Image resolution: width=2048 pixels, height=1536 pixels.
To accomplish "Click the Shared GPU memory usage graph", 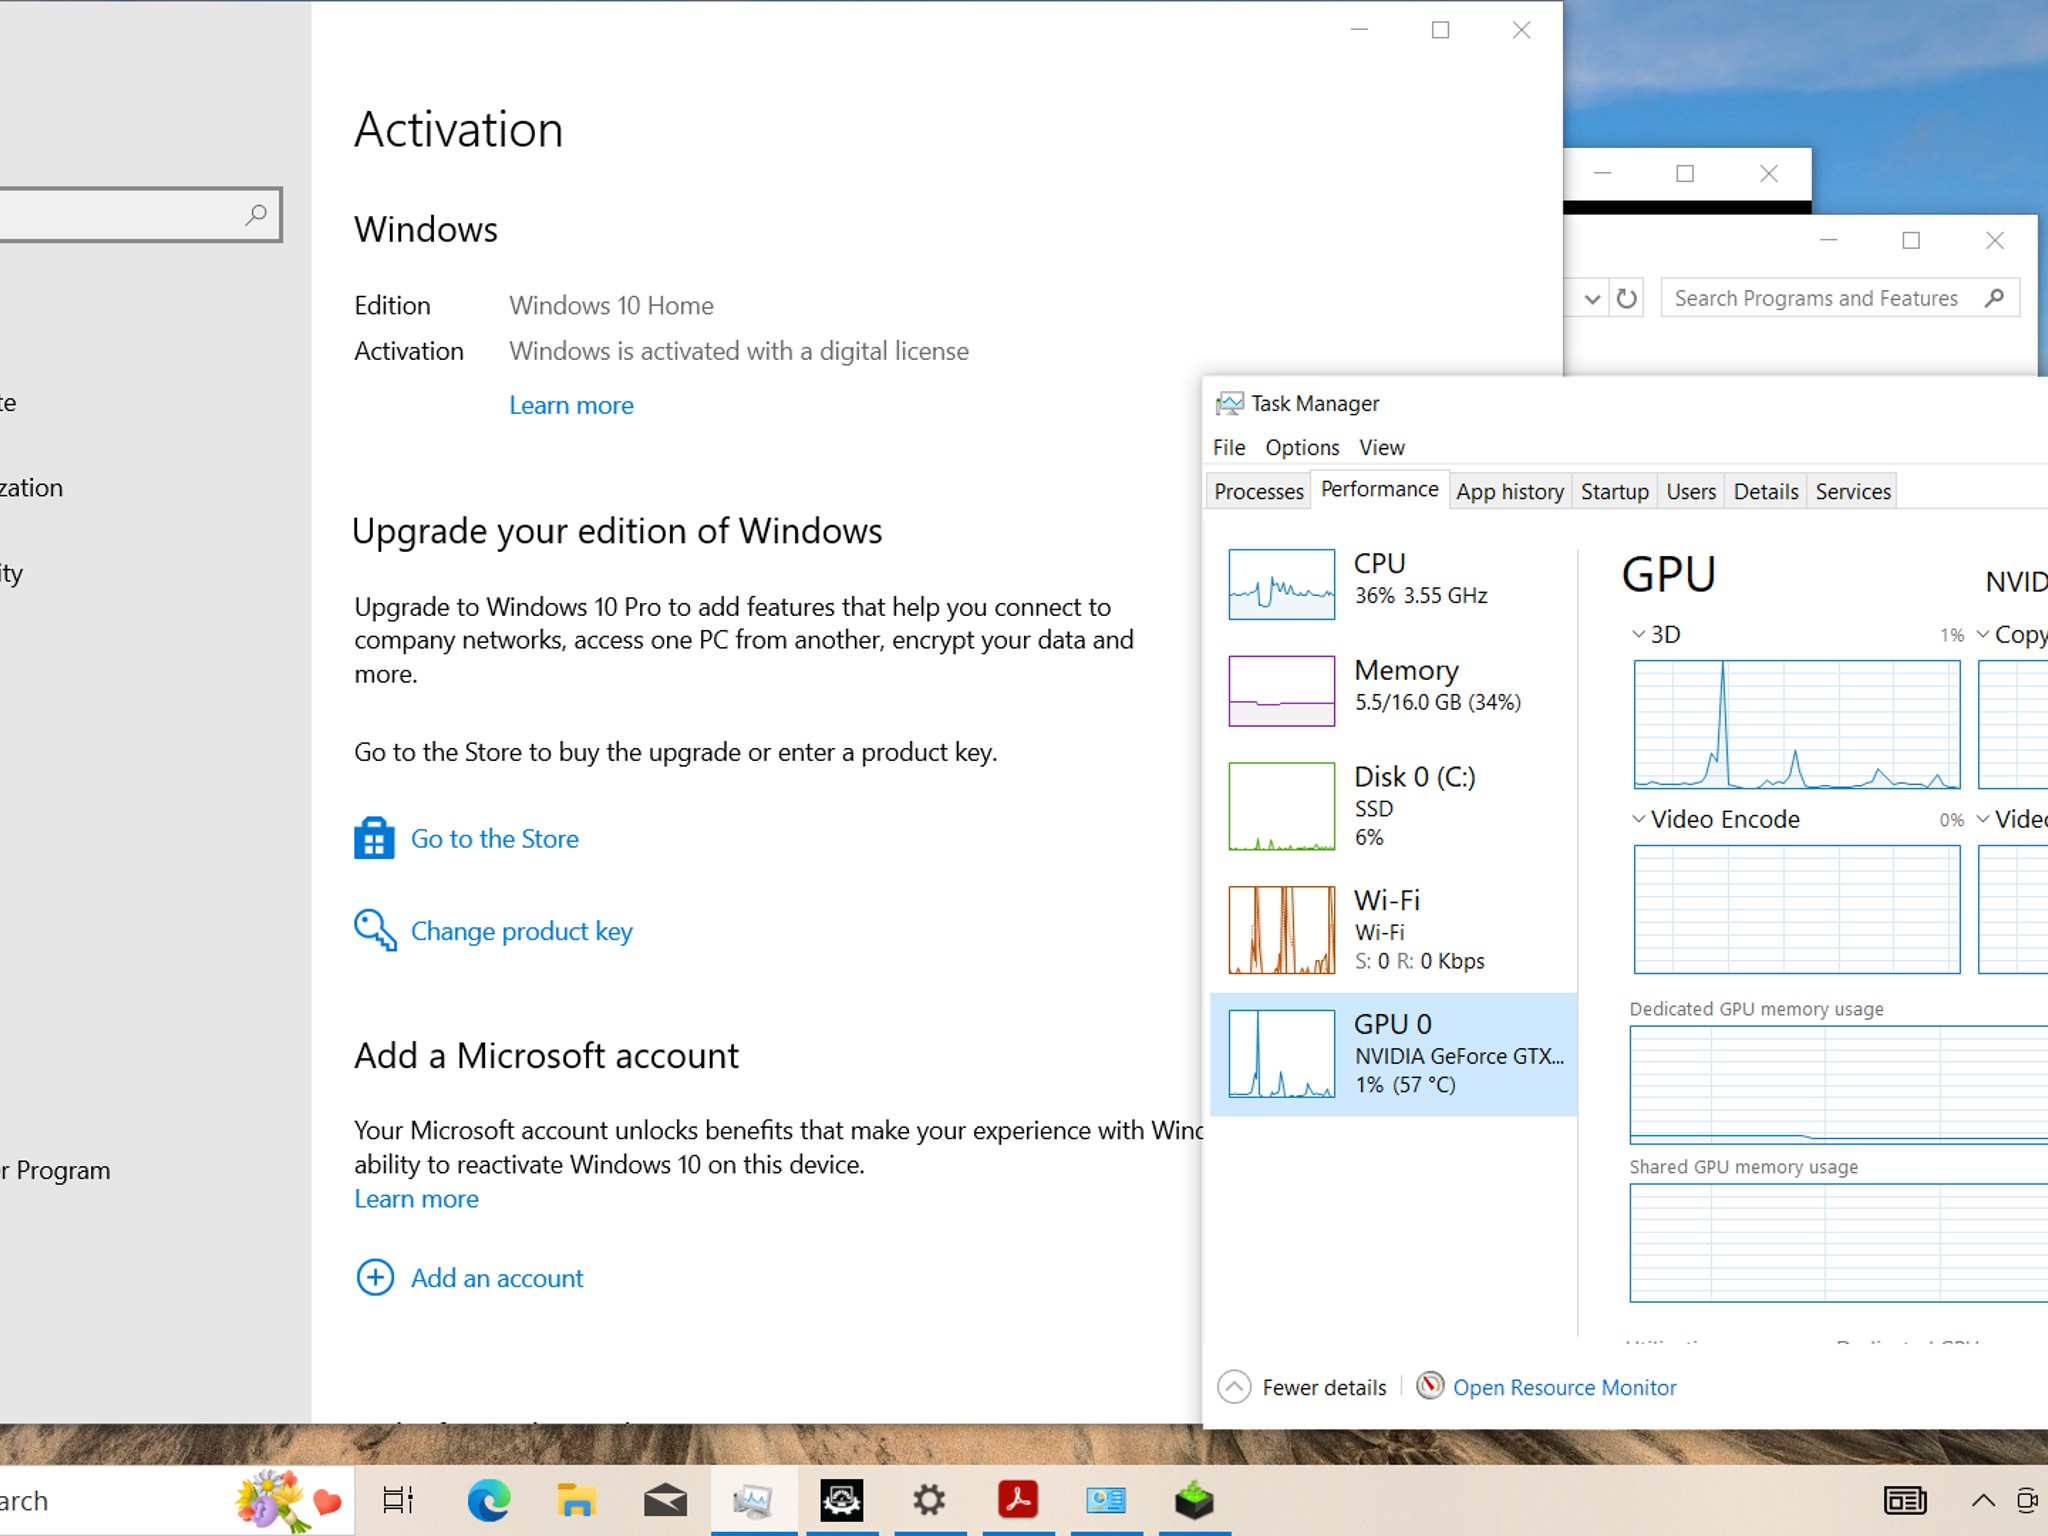I will [1839, 1243].
